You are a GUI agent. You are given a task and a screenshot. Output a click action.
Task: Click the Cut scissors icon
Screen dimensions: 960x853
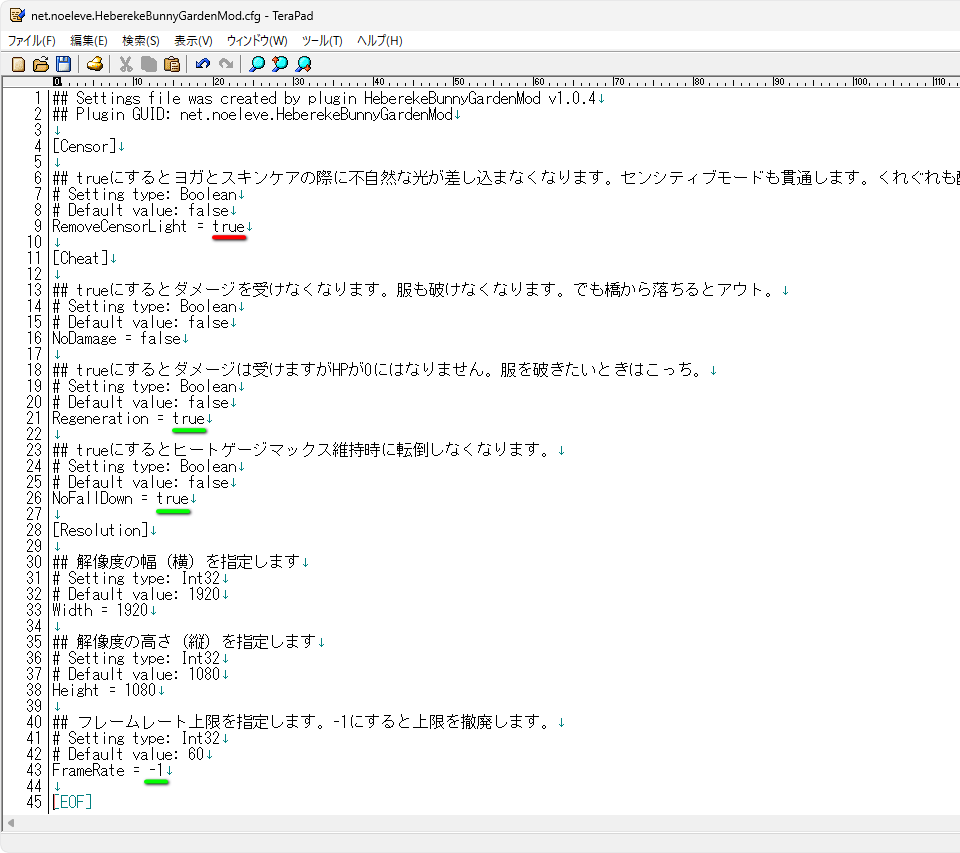point(126,64)
